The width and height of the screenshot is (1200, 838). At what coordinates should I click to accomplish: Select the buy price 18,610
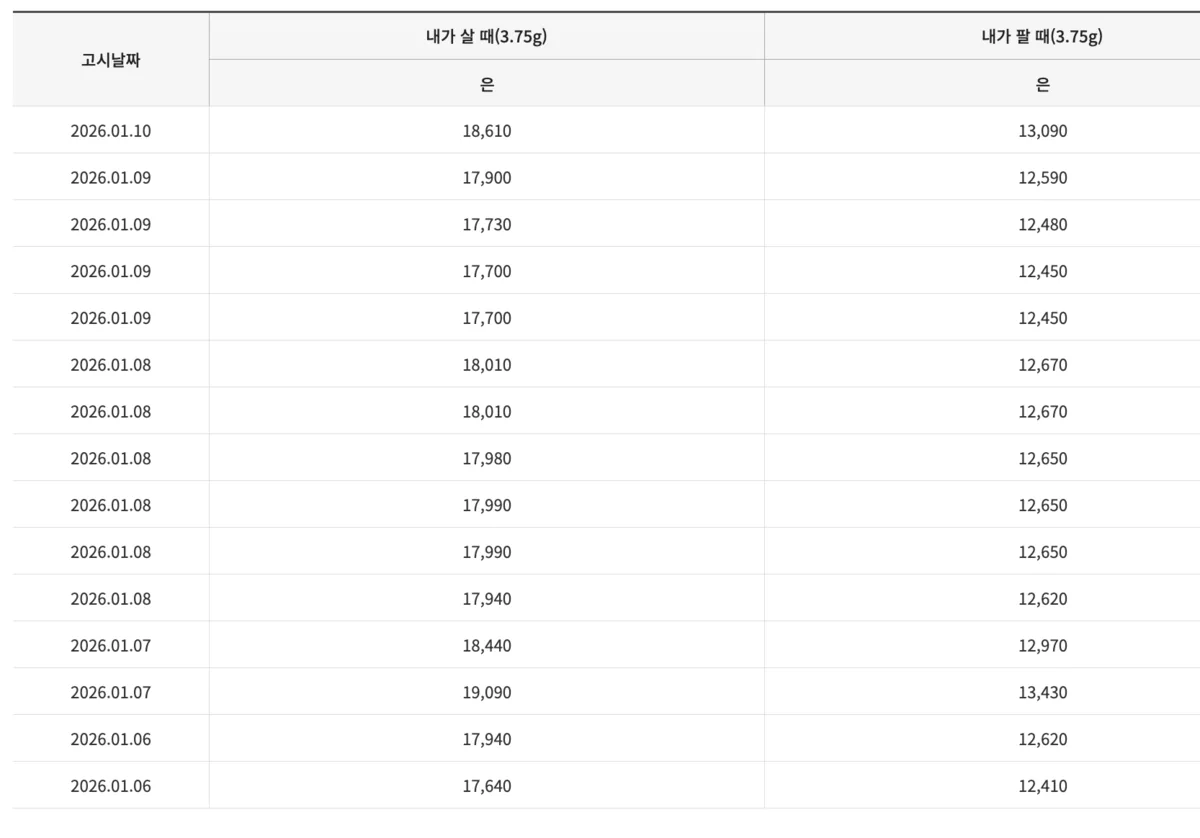(486, 131)
